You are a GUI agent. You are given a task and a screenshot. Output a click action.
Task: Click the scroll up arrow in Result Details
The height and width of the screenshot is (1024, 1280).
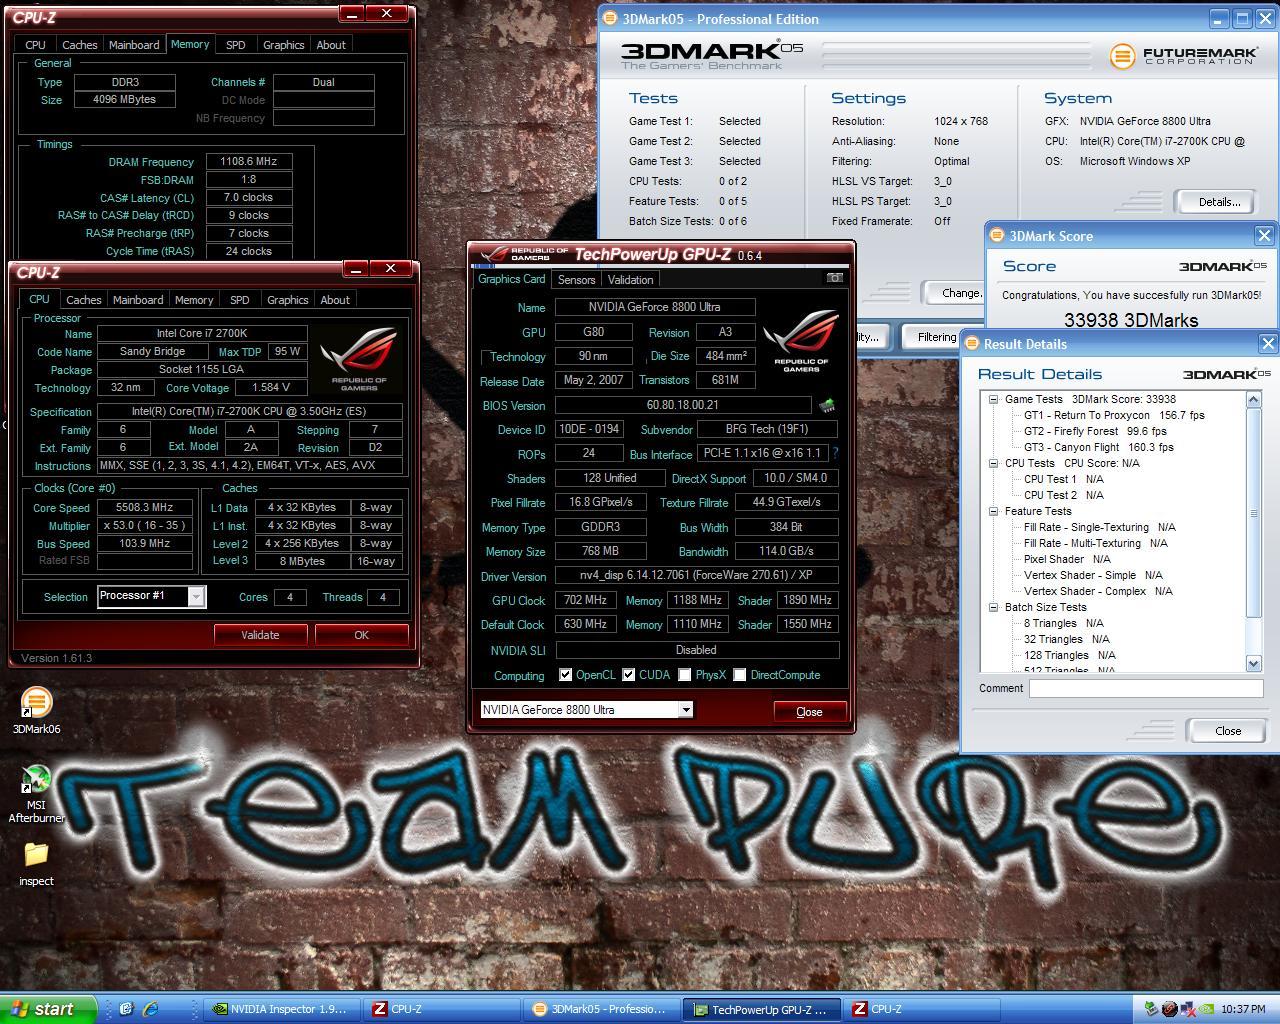(x=1254, y=400)
